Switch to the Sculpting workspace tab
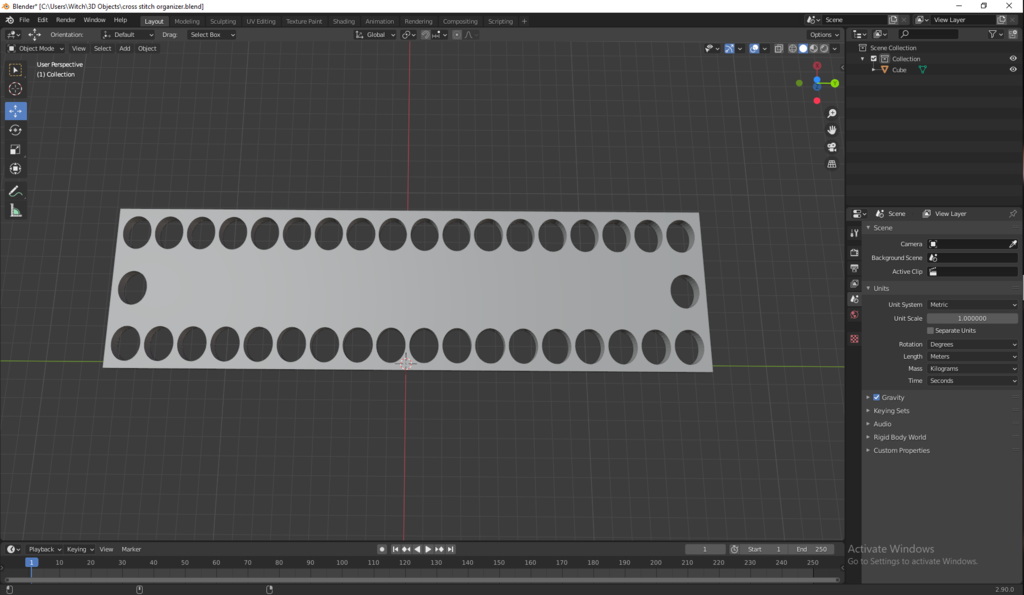1024x595 pixels. pyautogui.click(x=223, y=21)
